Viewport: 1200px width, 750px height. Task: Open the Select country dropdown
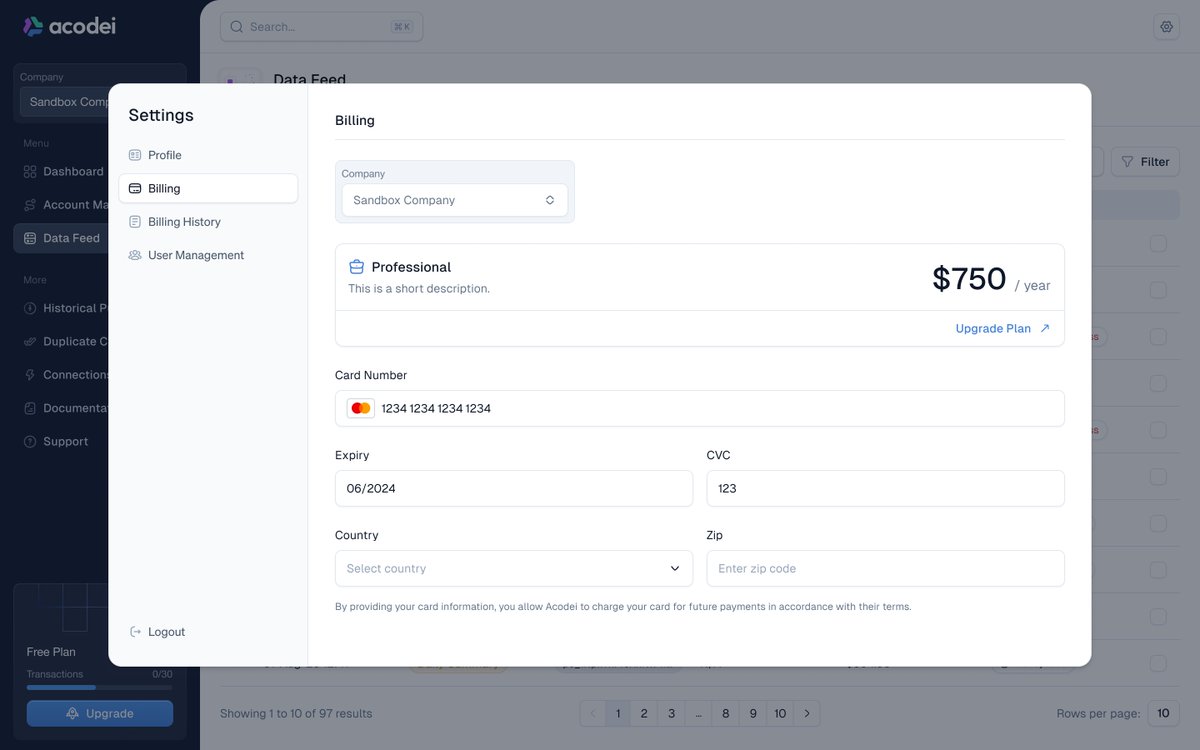514,568
